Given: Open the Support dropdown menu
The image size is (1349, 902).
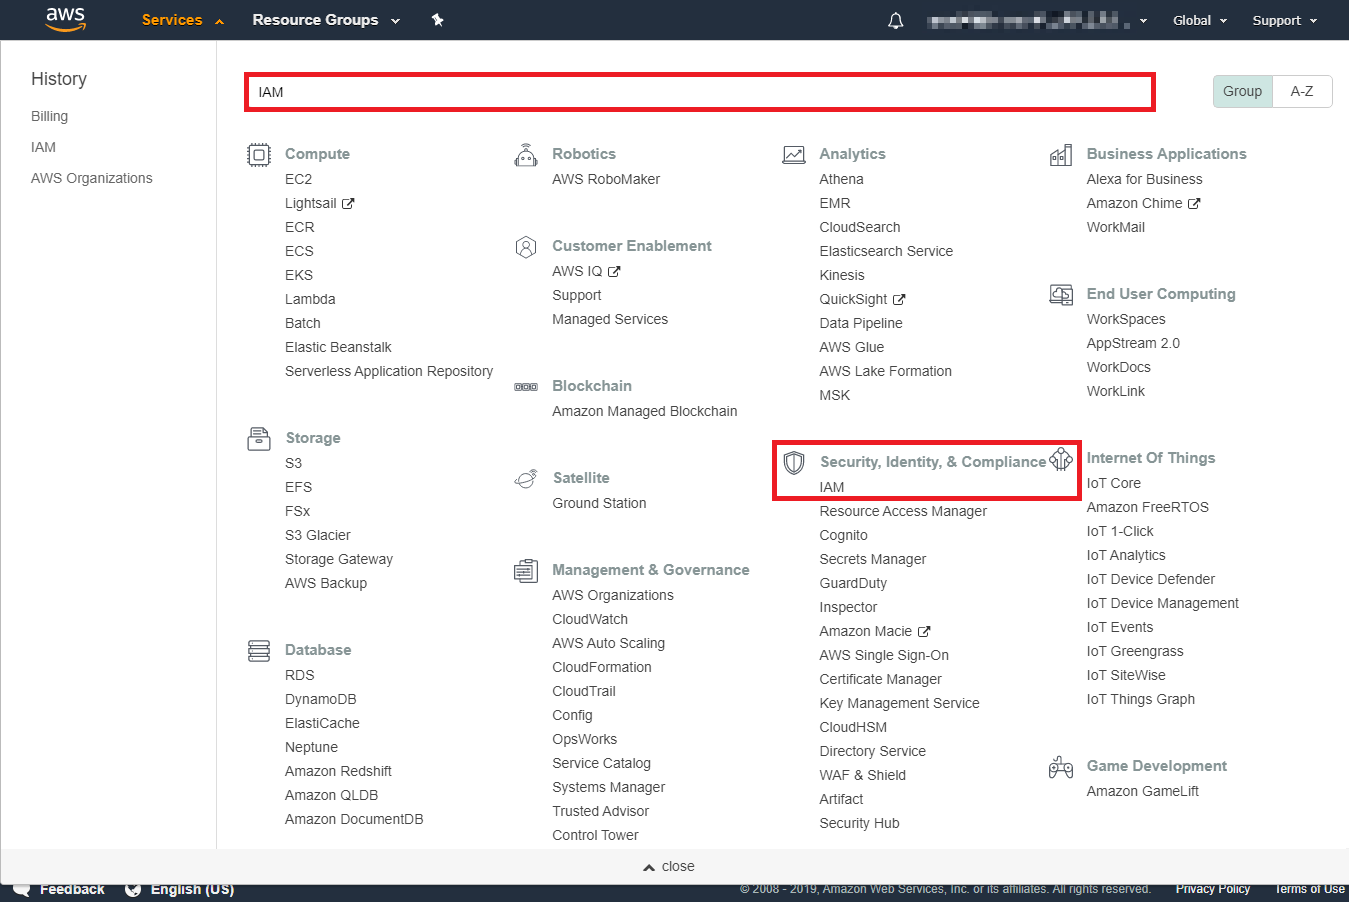Looking at the screenshot, I should [1285, 20].
